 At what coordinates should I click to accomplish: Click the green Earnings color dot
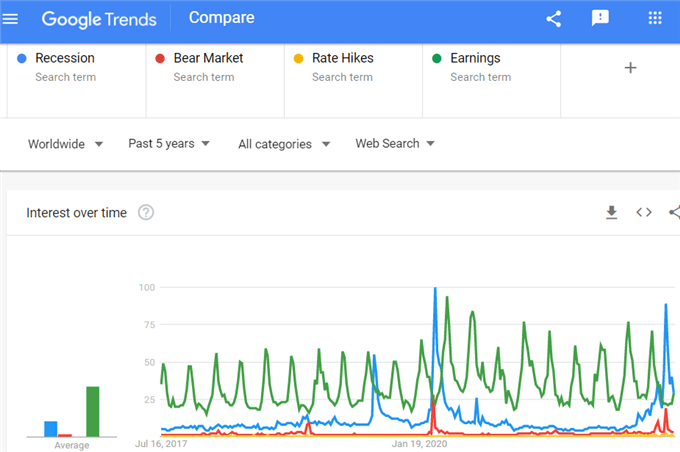437,58
